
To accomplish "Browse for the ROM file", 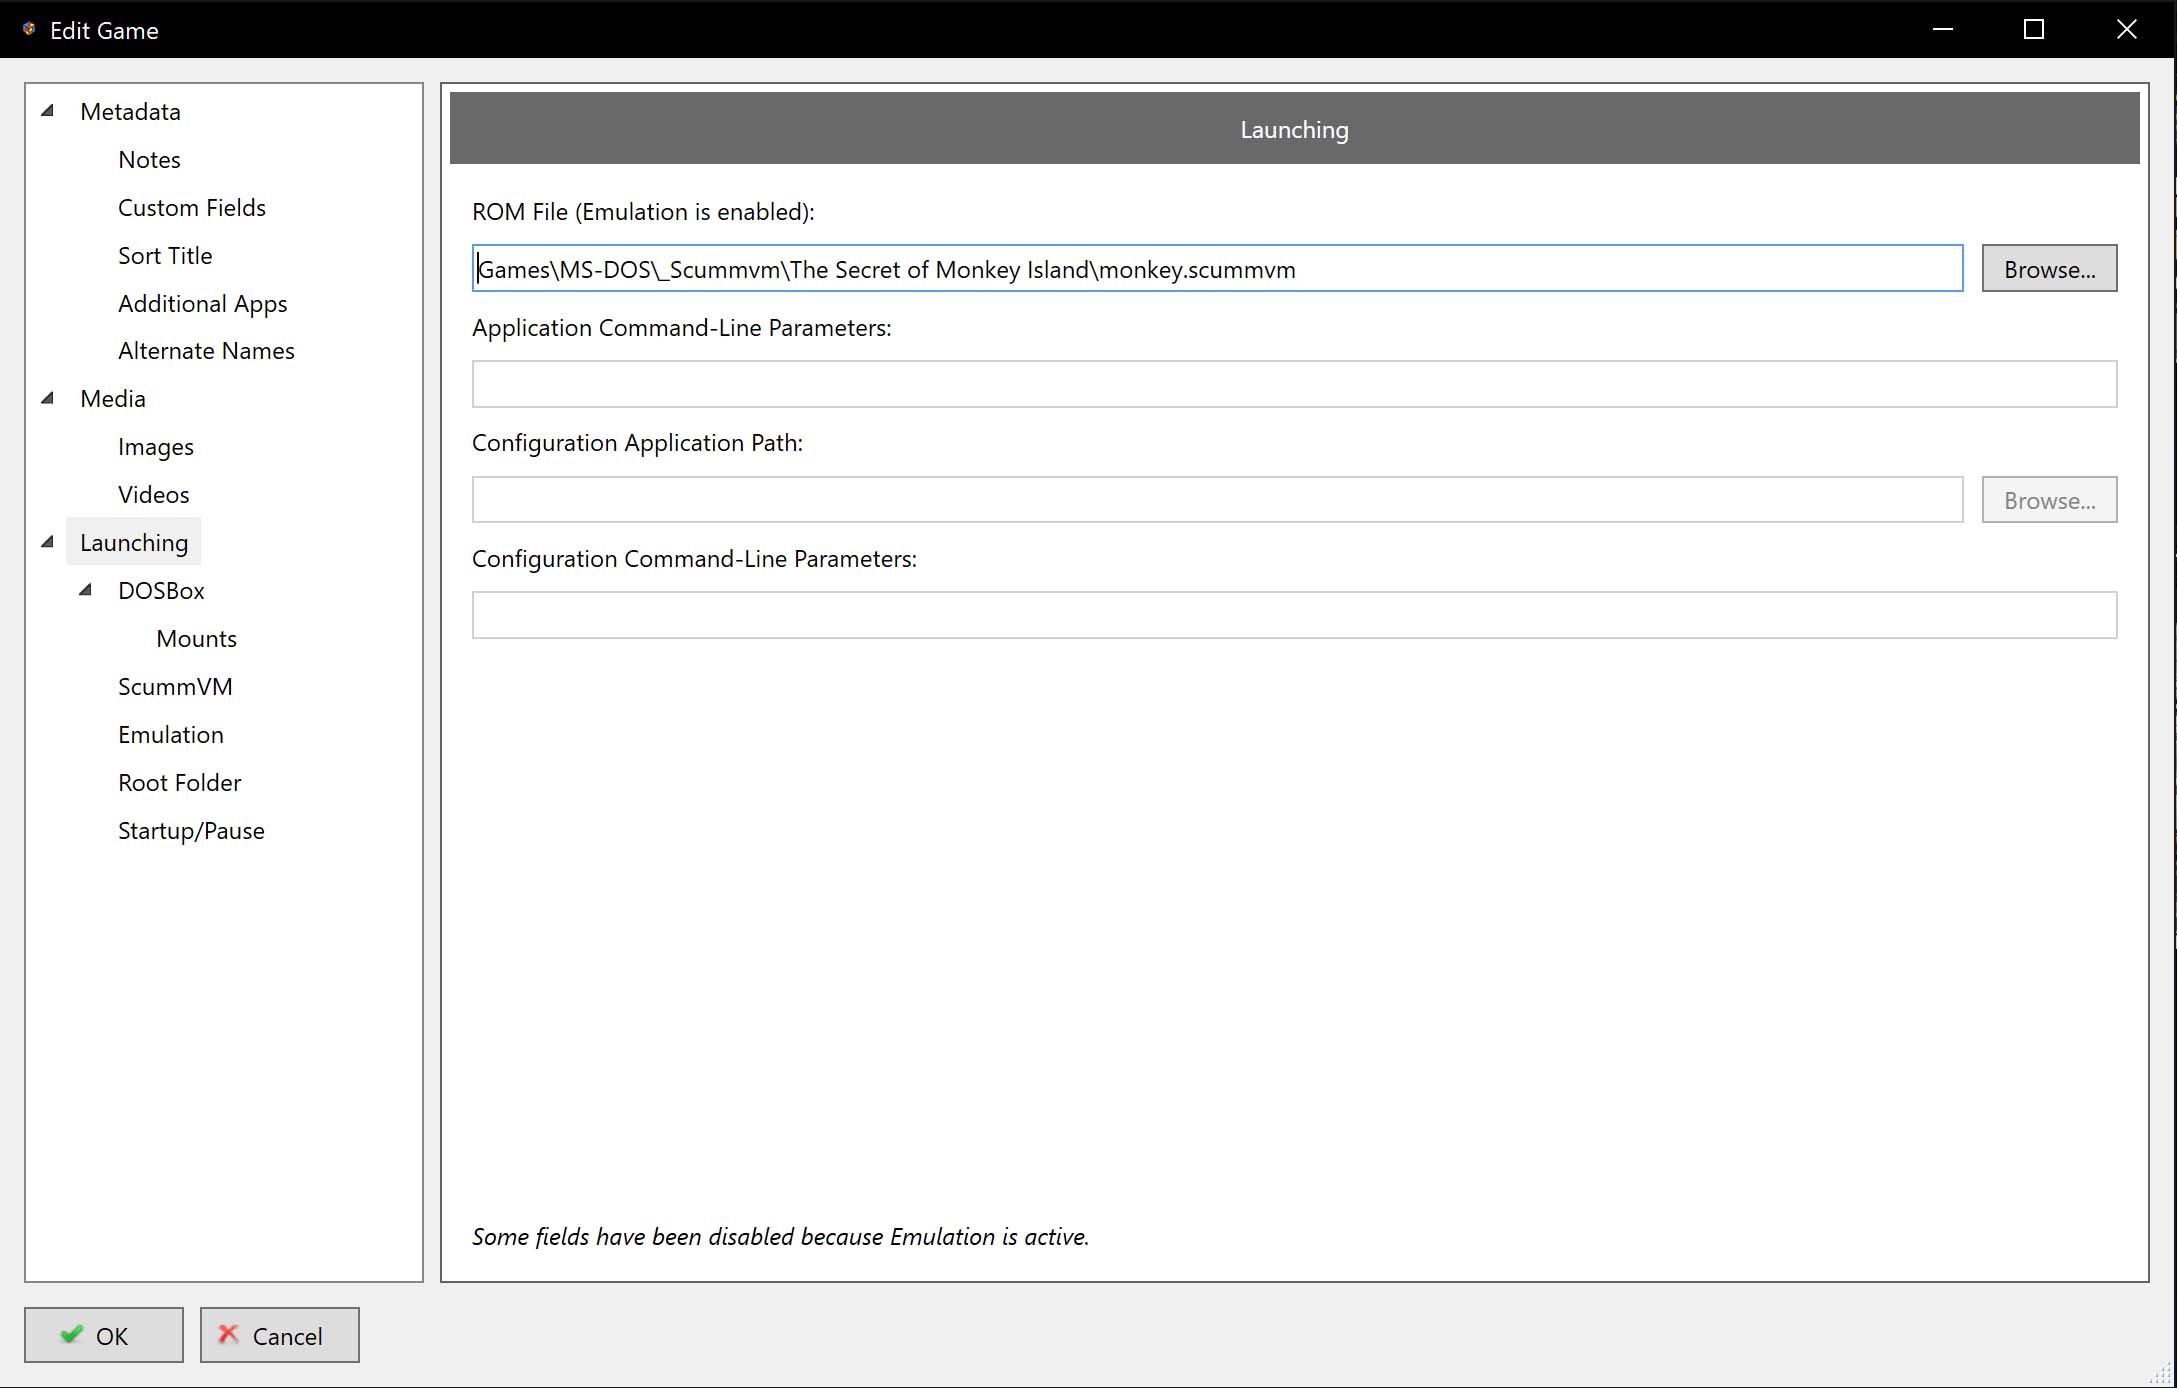I will coord(2049,268).
